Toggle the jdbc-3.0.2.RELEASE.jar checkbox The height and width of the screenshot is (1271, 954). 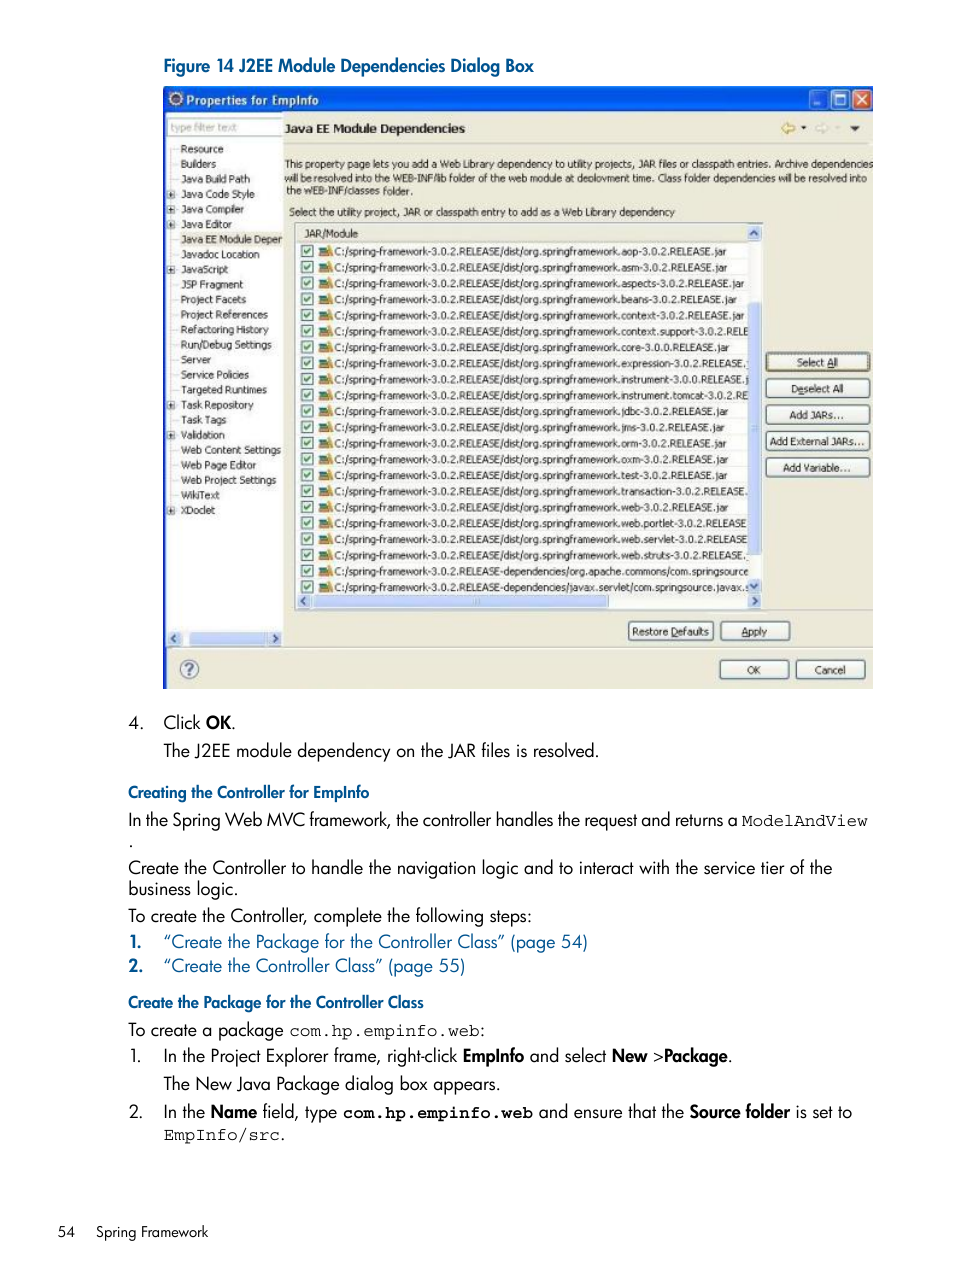[x=308, y=411]
